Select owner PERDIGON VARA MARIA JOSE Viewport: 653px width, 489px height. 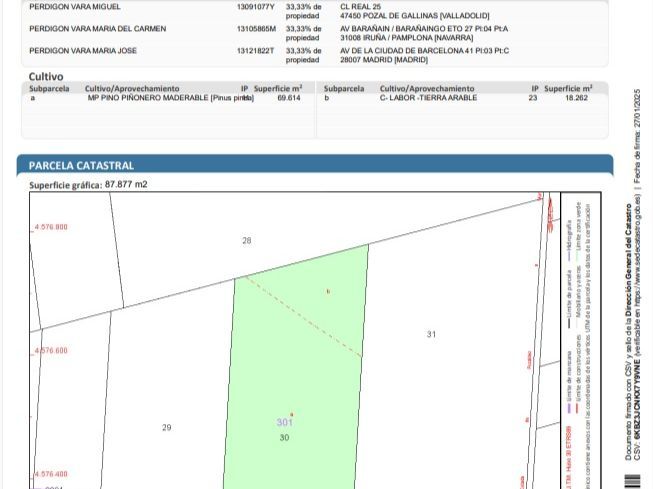pyautogui.click(x=82, y=50)
